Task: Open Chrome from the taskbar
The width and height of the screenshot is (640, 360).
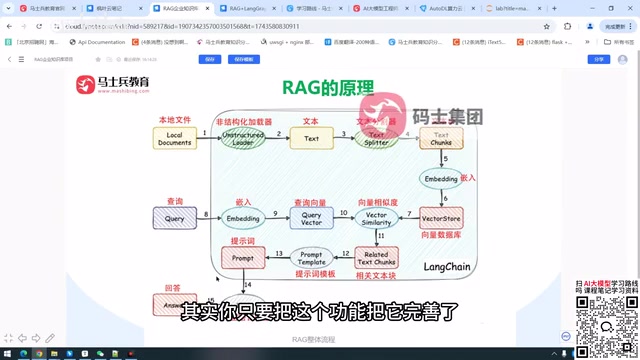Action: (x=39, y=353)
